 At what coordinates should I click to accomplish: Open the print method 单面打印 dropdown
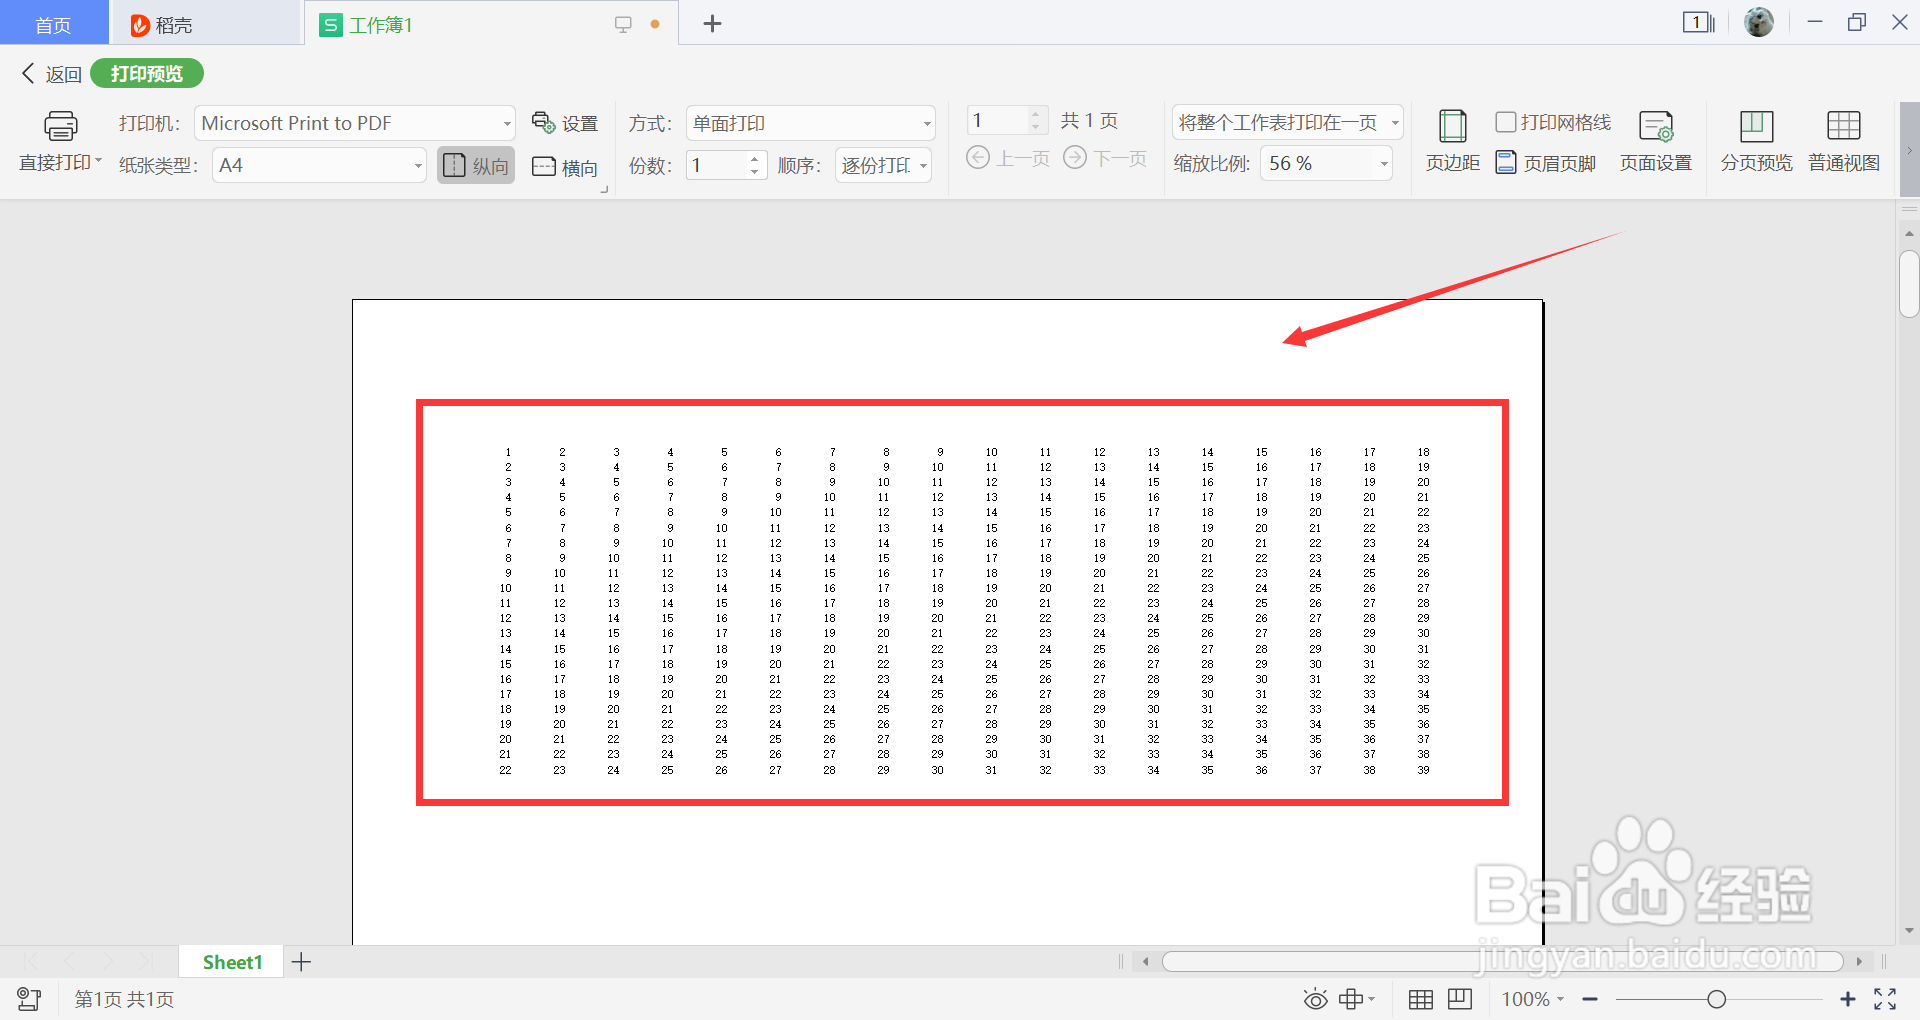coord(927,124)
